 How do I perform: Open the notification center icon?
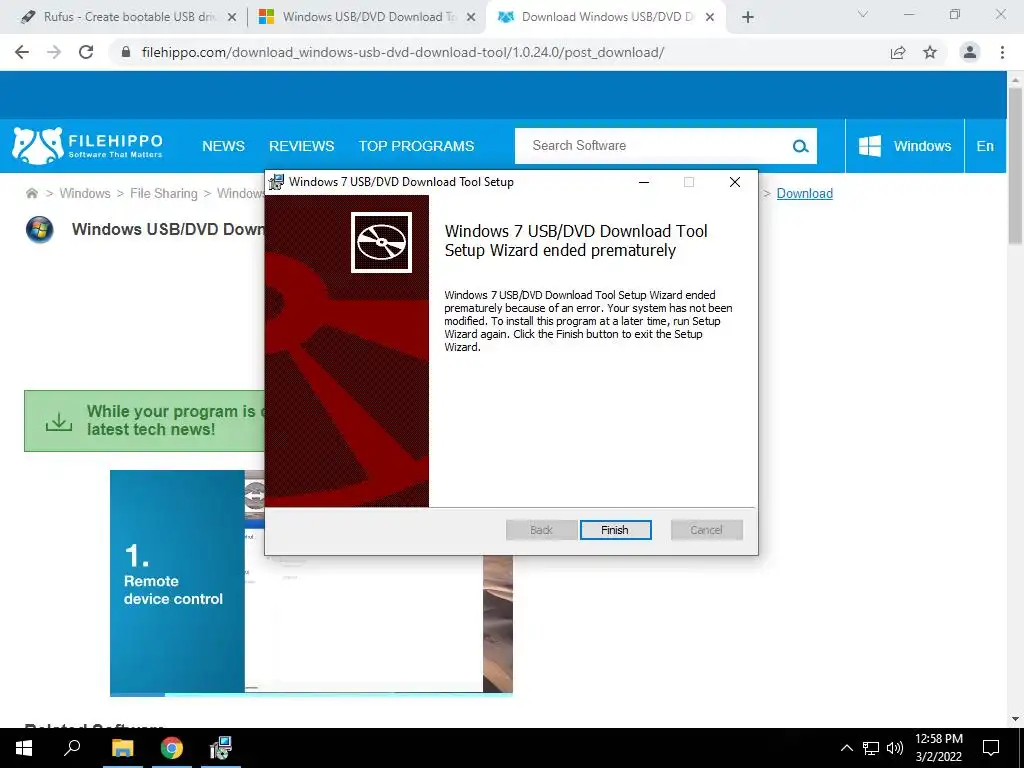(x=991, y=748)
